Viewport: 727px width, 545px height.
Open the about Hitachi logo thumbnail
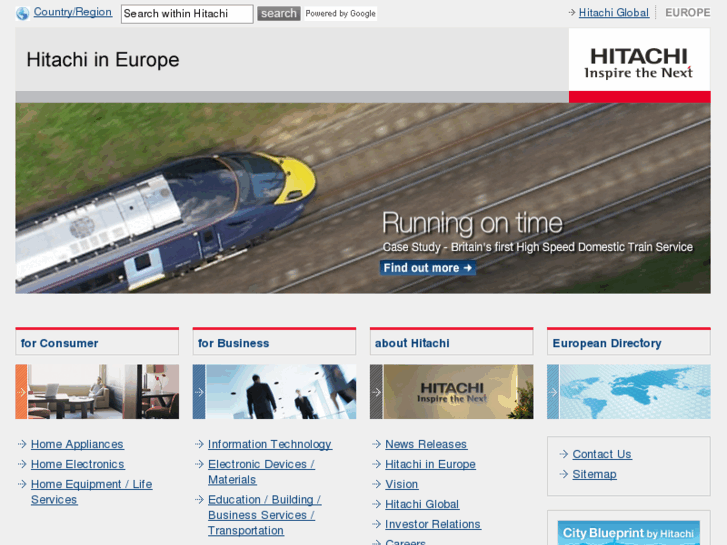pyautogui.click(x=452, y=391)
